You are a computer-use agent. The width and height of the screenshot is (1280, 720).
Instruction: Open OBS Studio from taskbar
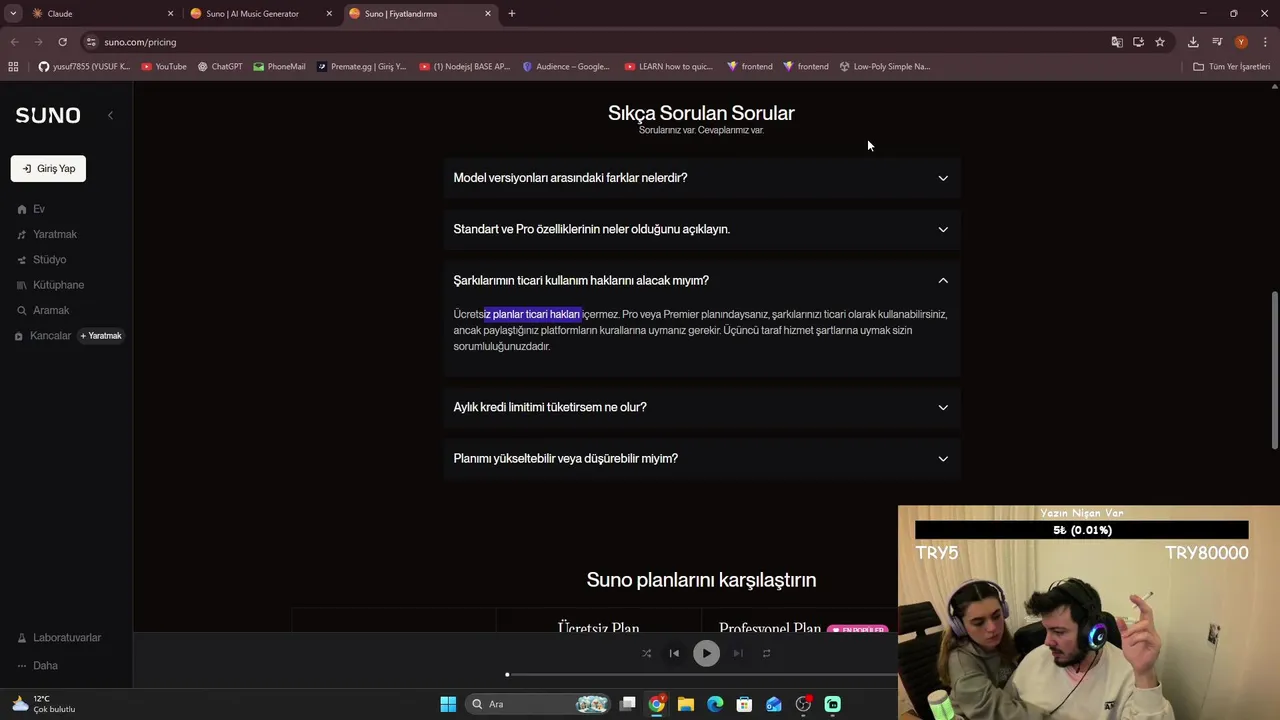point(803,704)
